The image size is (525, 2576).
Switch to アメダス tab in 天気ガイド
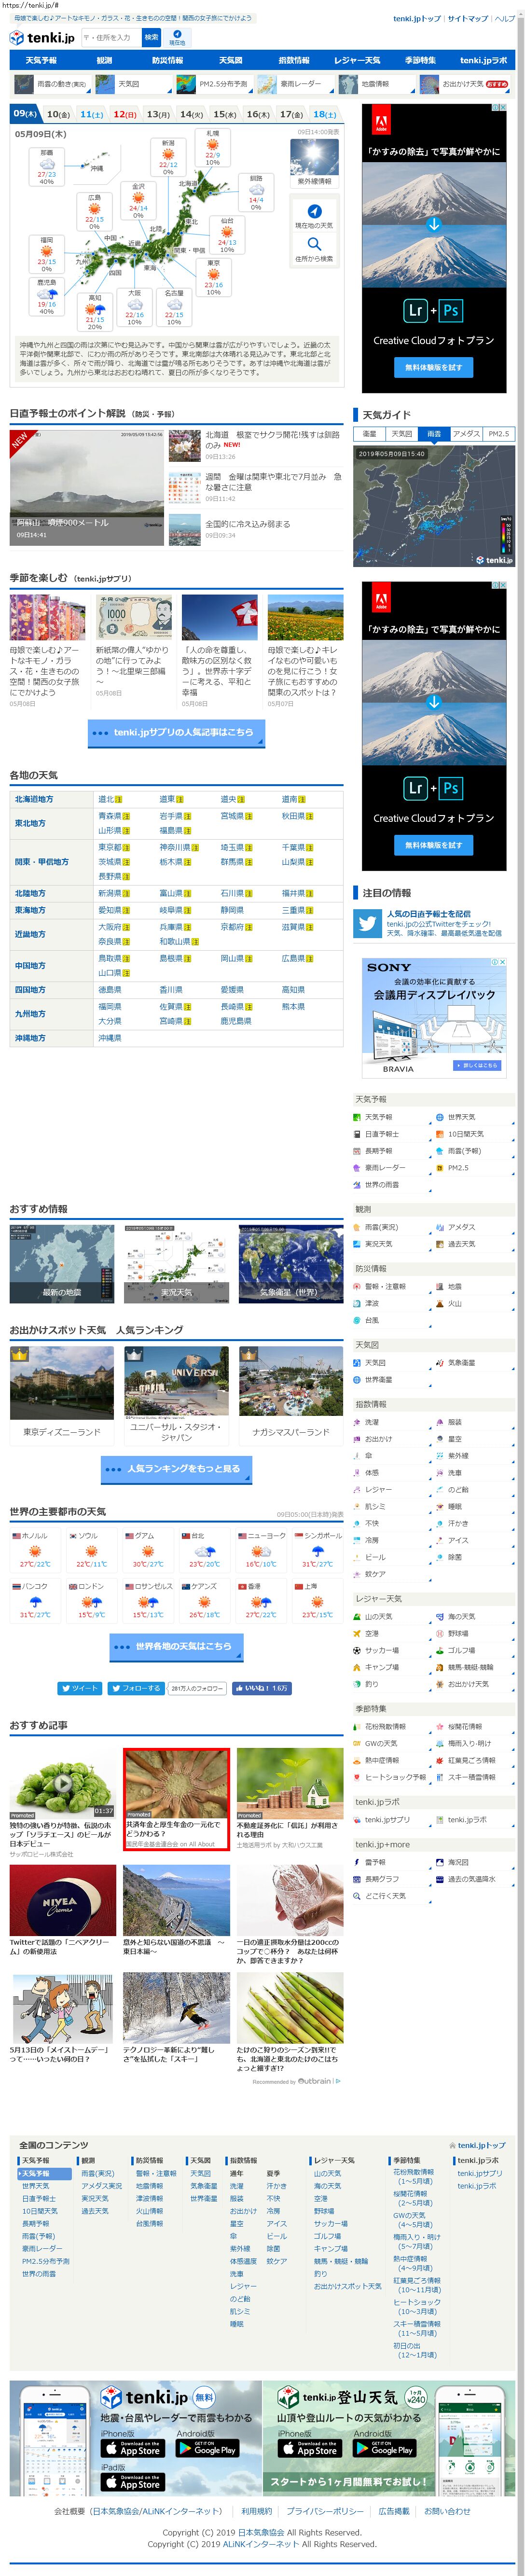[x=466, y=434]
